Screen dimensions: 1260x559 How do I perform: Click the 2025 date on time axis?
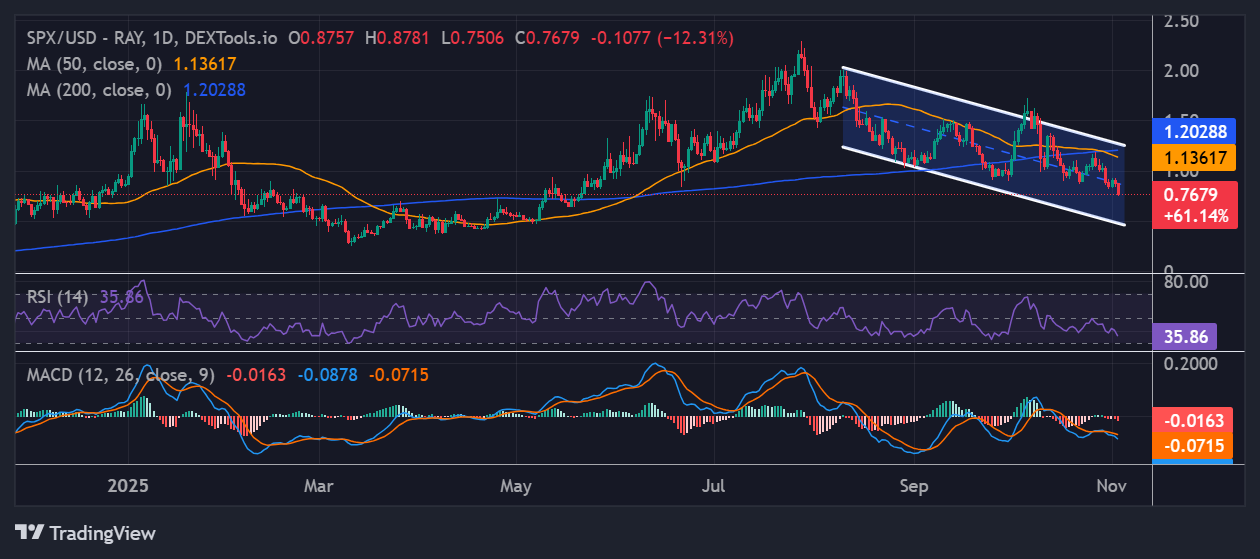click(127, 486)
